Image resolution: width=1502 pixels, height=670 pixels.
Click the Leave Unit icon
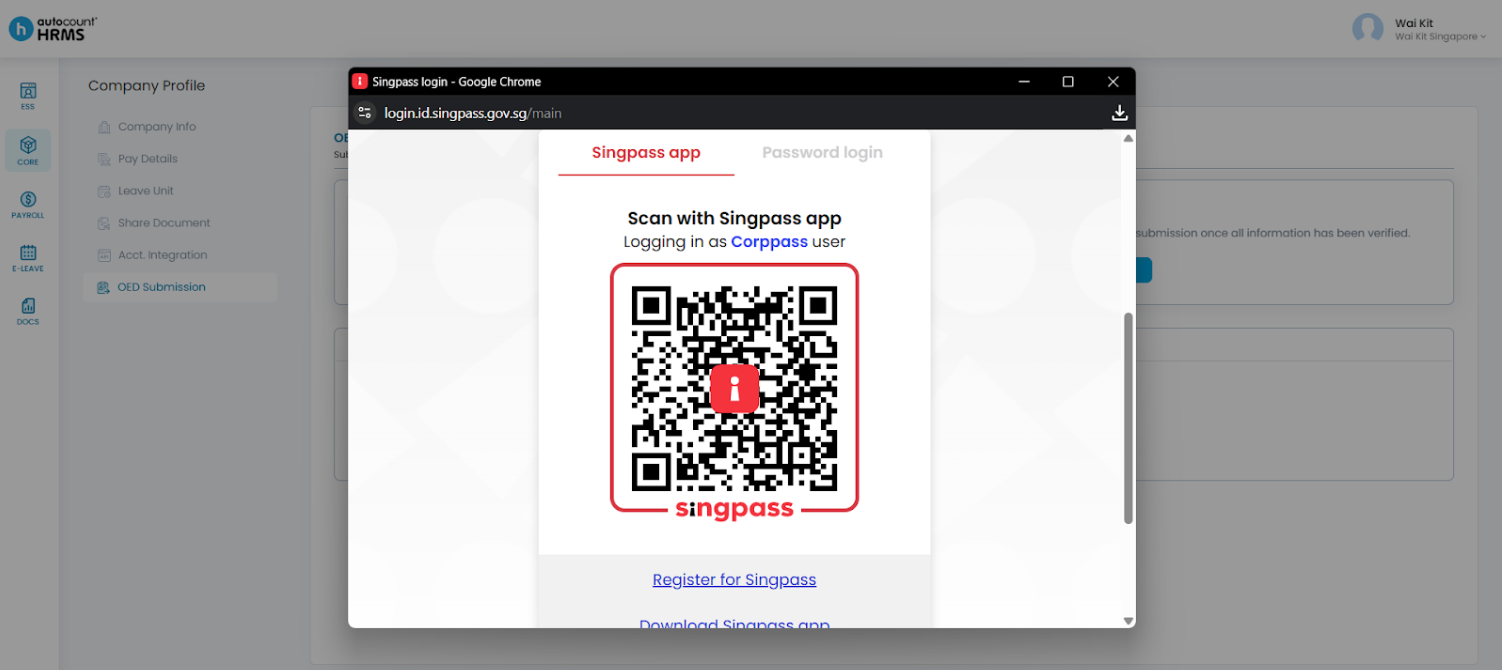click(x=104, y=191)
